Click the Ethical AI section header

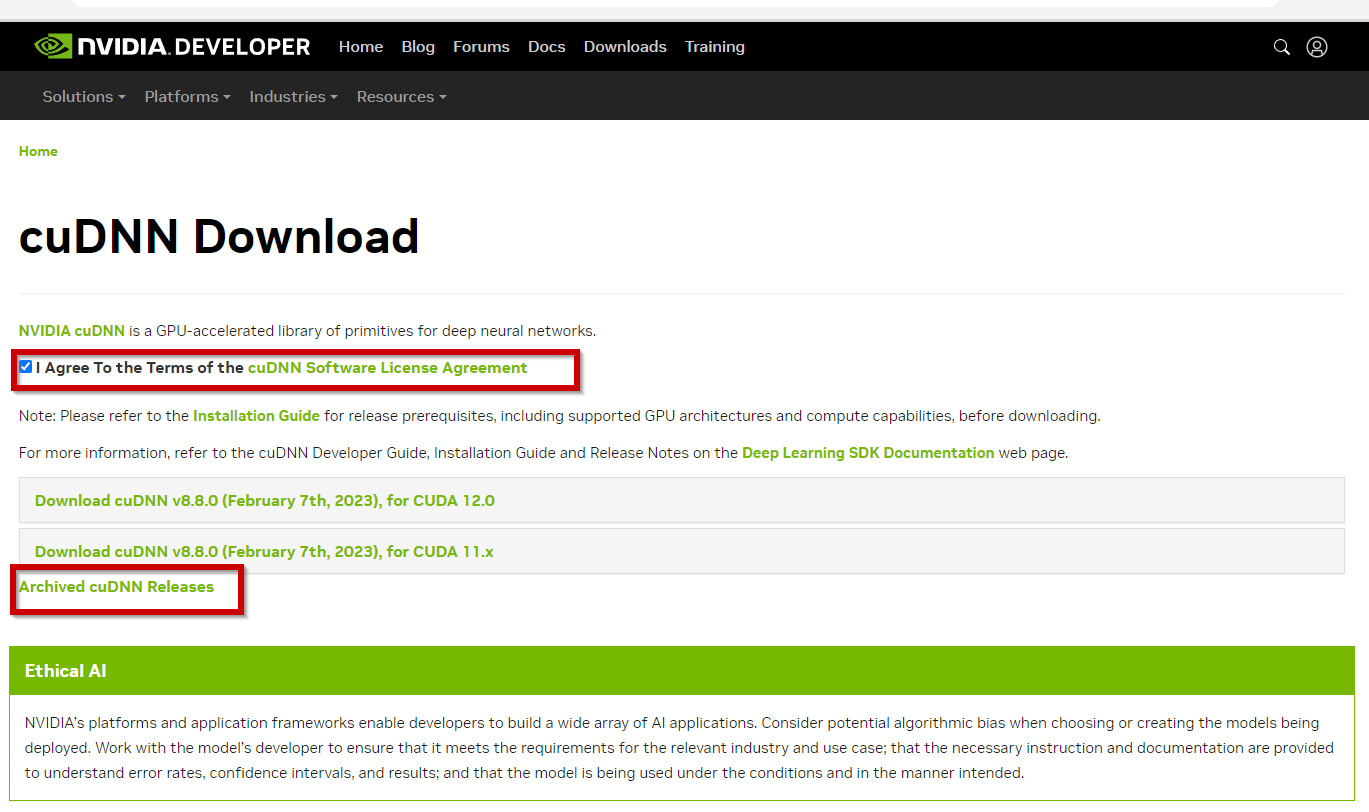682,671
